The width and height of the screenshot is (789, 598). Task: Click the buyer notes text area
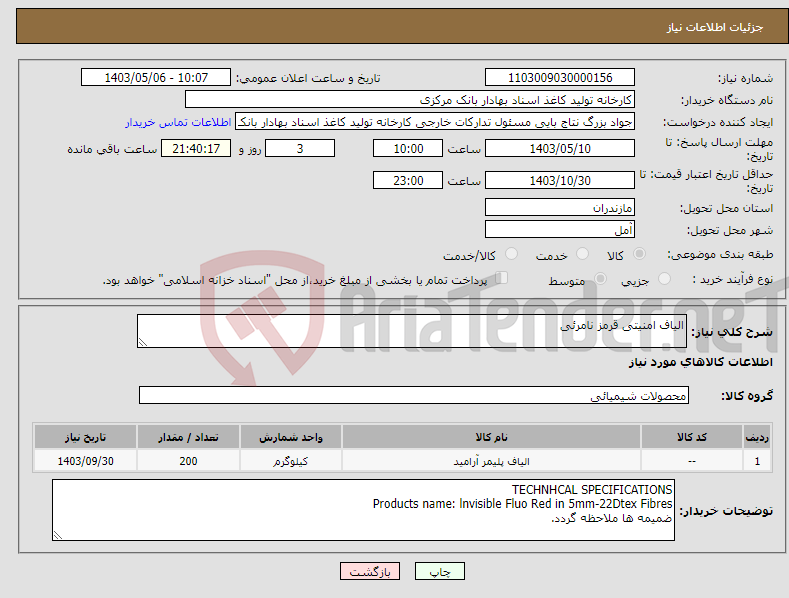tap(363, 510)
